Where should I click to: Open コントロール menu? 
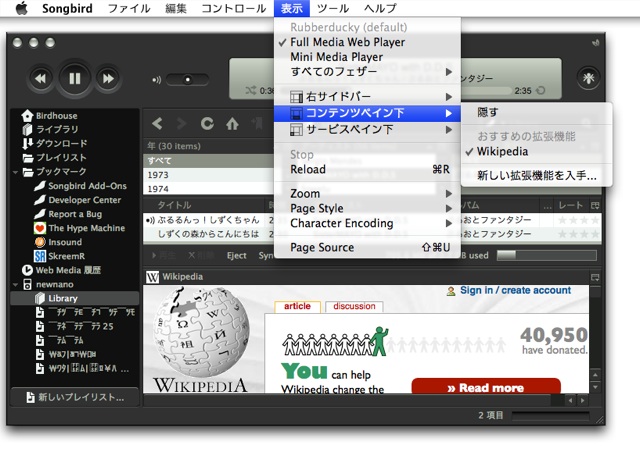click(x=234, y=8)
